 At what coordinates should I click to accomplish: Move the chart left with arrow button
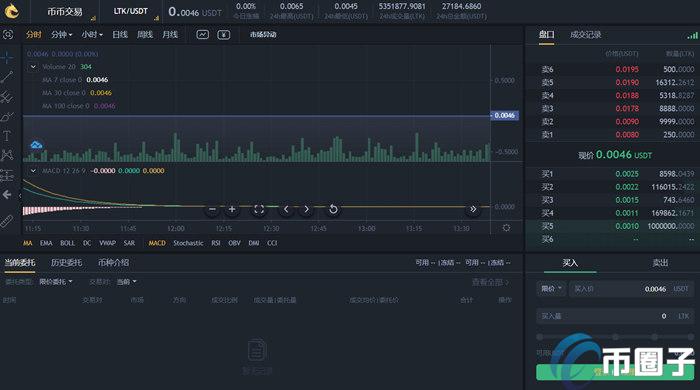click(x=286, y=209)
